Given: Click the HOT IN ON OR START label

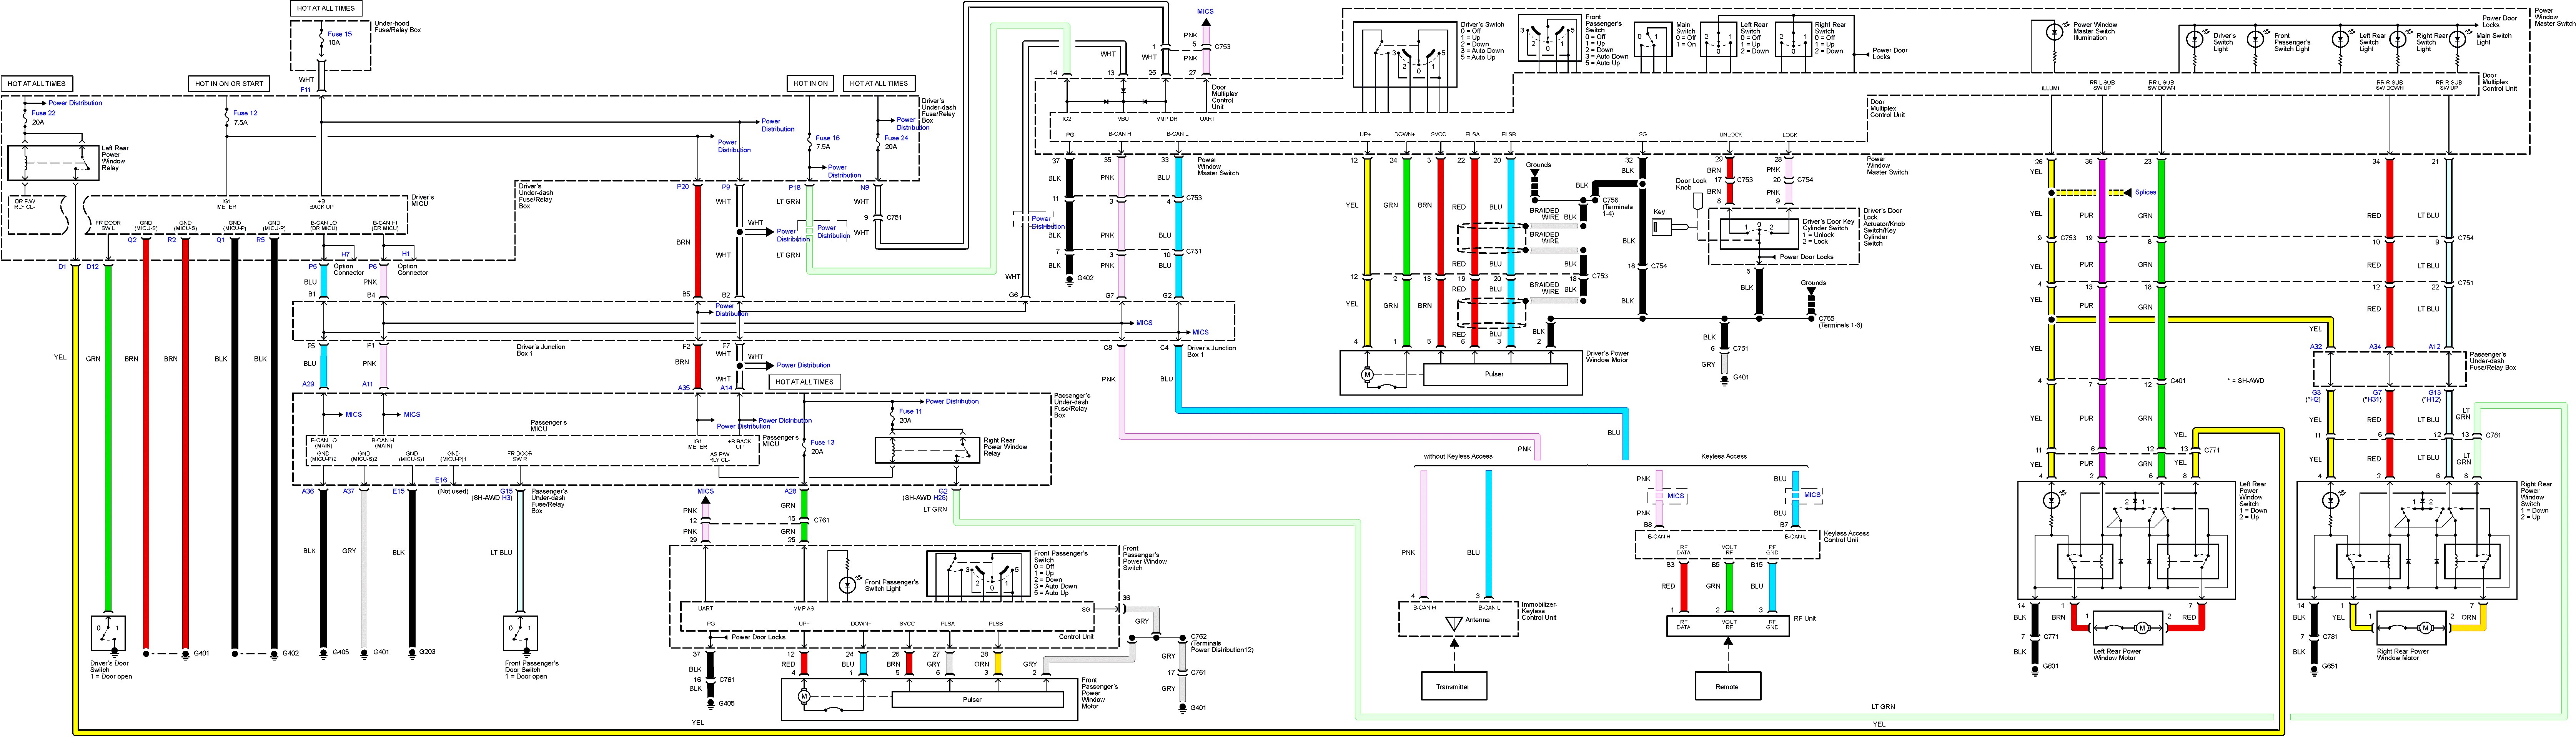Looking at the screenshot, I should 229,84.
